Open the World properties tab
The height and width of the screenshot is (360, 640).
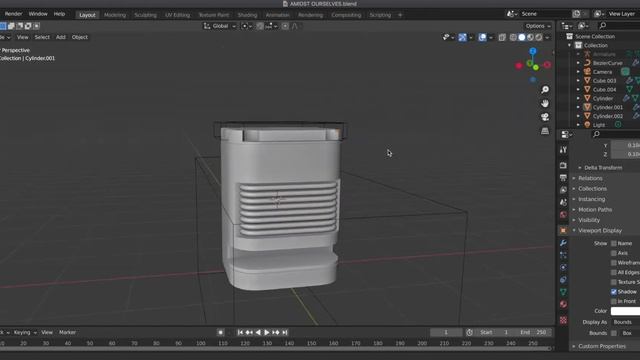[x=563, y=214]
